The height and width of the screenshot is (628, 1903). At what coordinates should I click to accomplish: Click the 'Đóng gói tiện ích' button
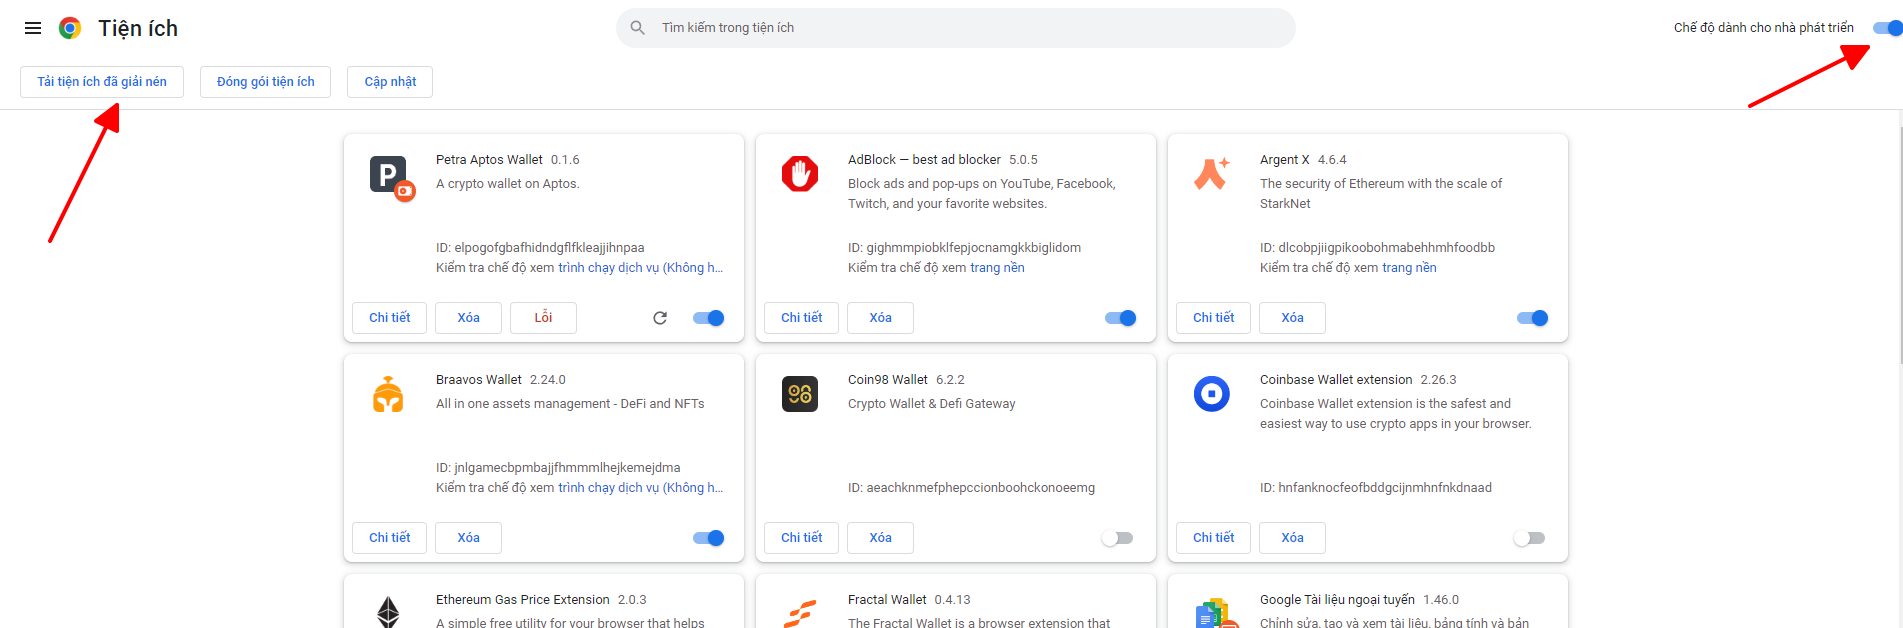266,82
